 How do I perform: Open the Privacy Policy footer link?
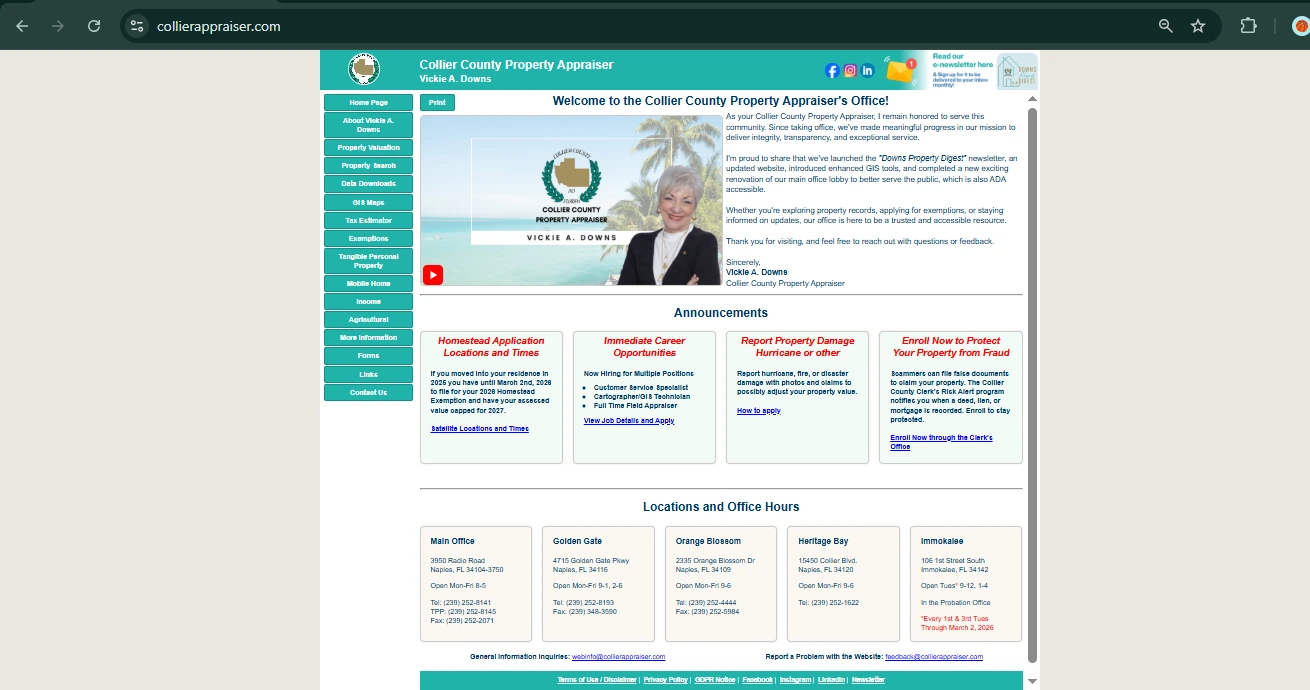click(x=666, y=679)
